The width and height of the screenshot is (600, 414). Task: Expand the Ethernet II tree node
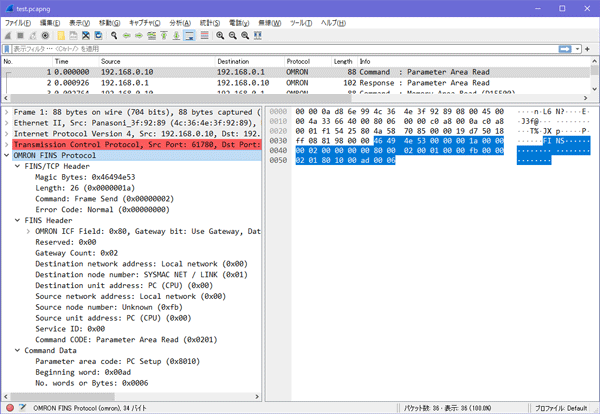(7, 123)
